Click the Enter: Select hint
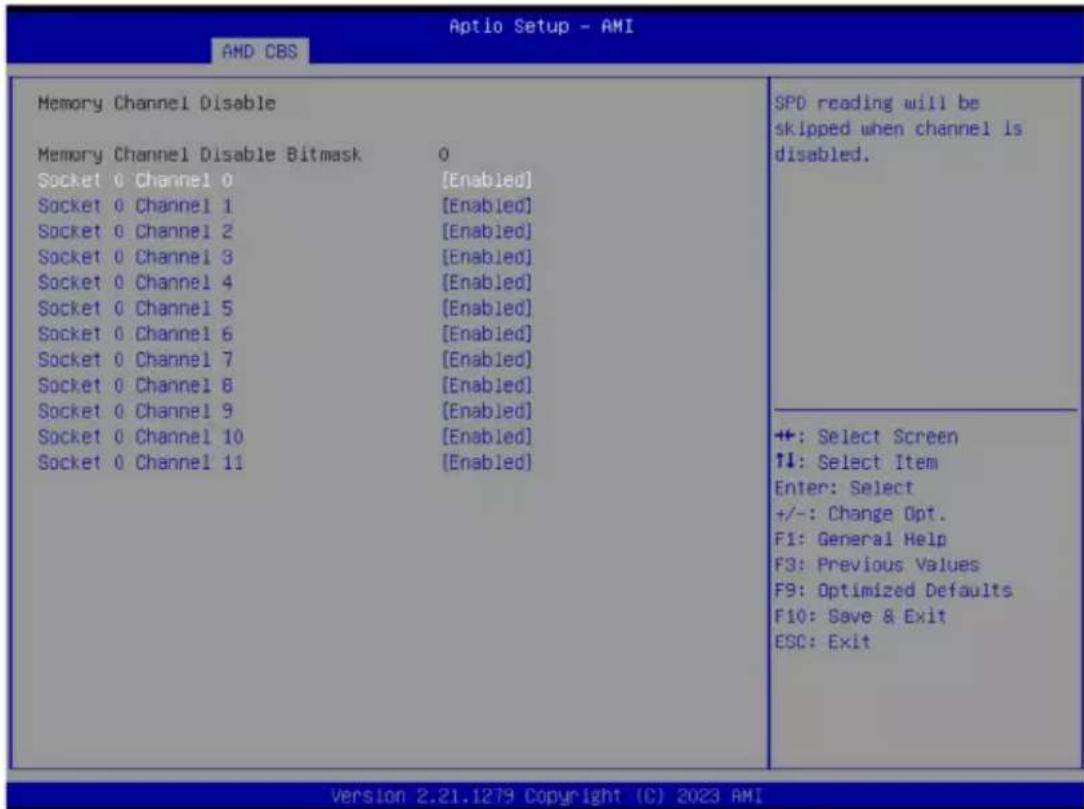Image resolution: width=1084 pixels, height=809 pixels. (x=844, y=488)
